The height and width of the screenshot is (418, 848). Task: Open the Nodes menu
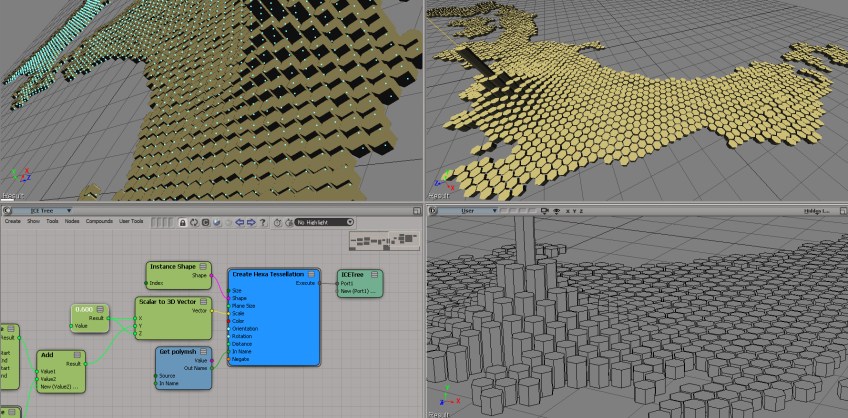[71, 221]
